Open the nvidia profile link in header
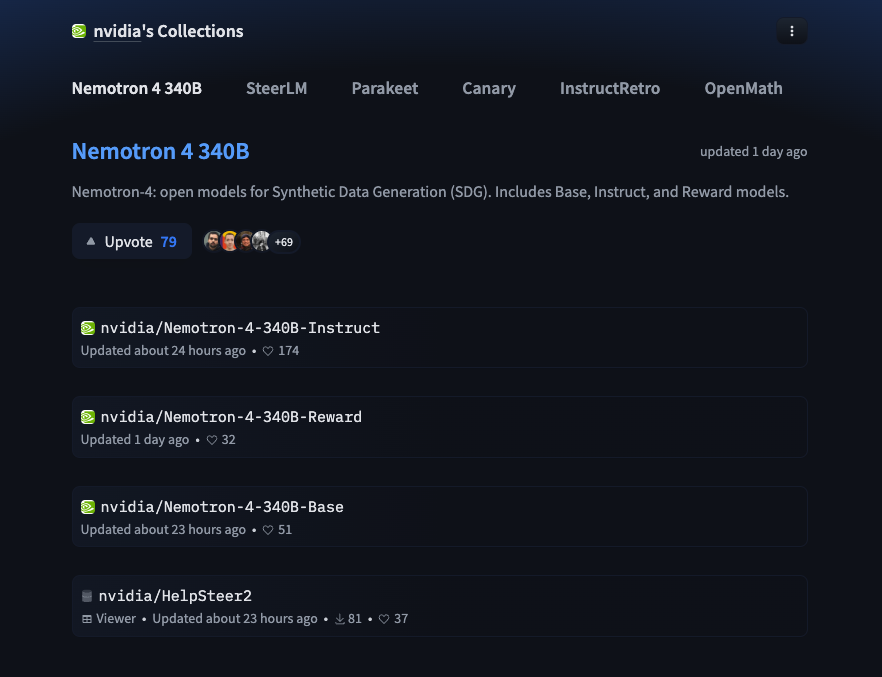This screenshot has height=677, width=882. pyautogui.click(x=117, y=31)
